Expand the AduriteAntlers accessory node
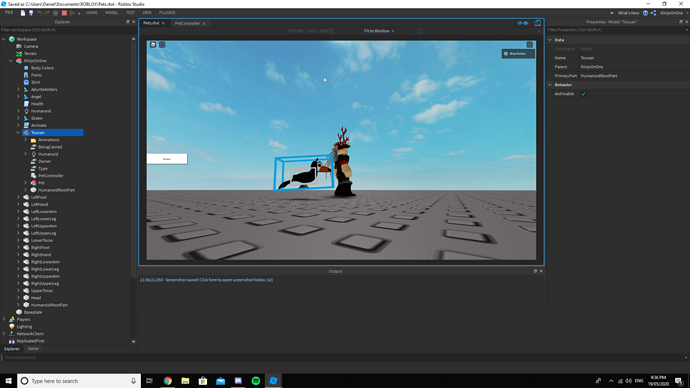The image size is (690, 388). pyautogui.click(x=18, y=89)
